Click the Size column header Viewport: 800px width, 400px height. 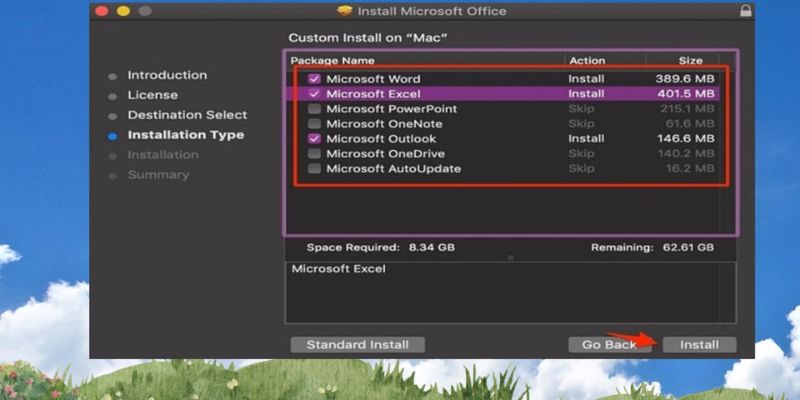pyautogui.click(x=690, y=61)
